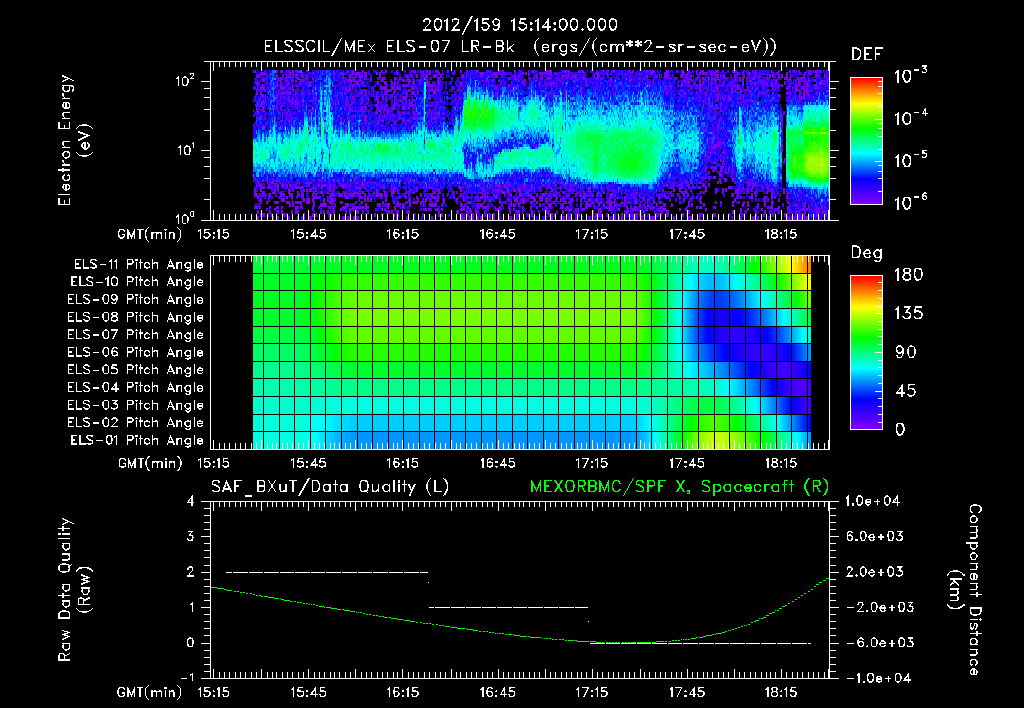Image resolution: width=1024 pixels, height=708 pixels.
Task: Click the 180 value on Deg scale
Action: 908,274
